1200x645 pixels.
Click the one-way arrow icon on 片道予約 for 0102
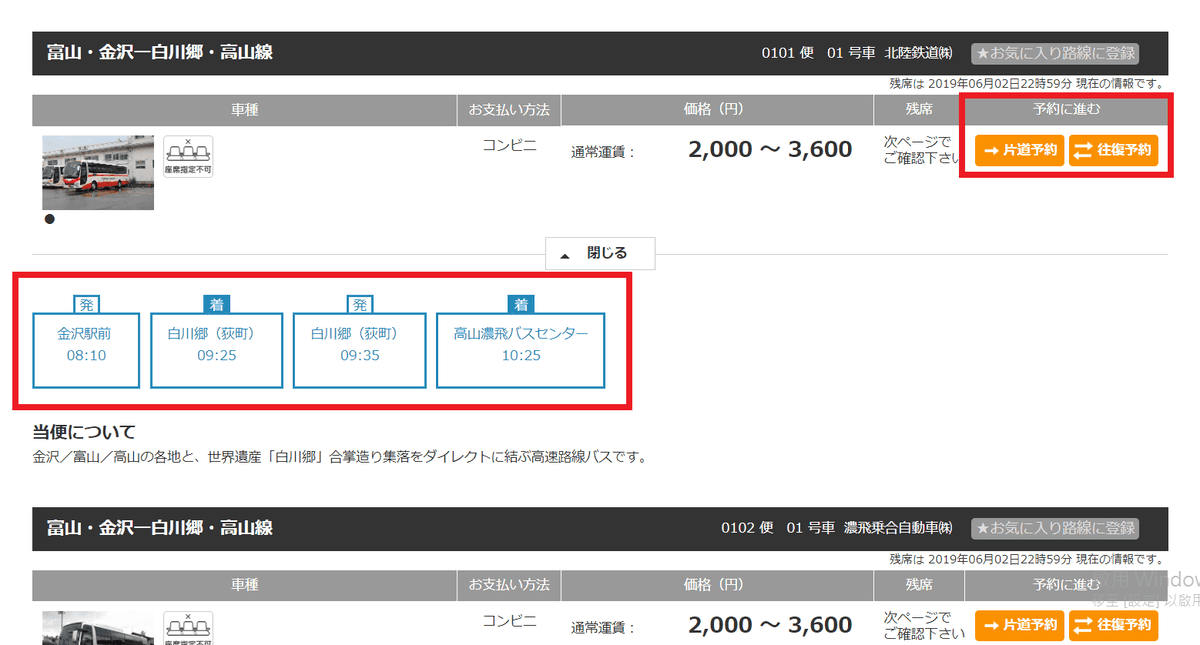[x=990, y=625]
